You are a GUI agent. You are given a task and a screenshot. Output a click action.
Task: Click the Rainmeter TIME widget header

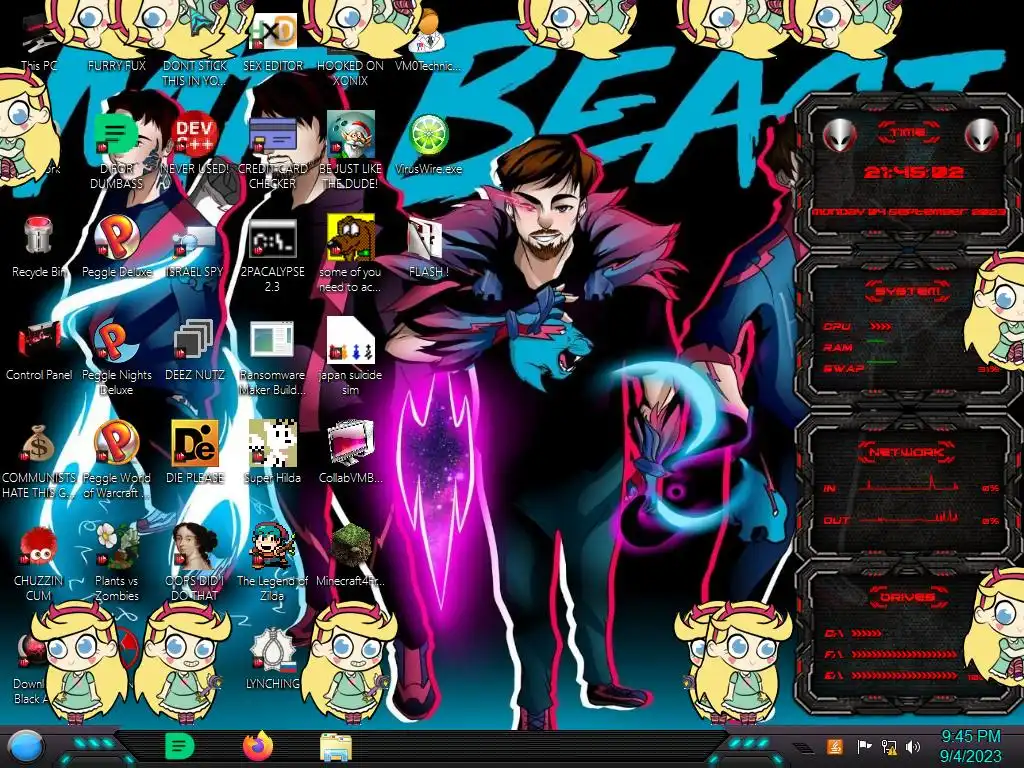(x=908, y=133)
